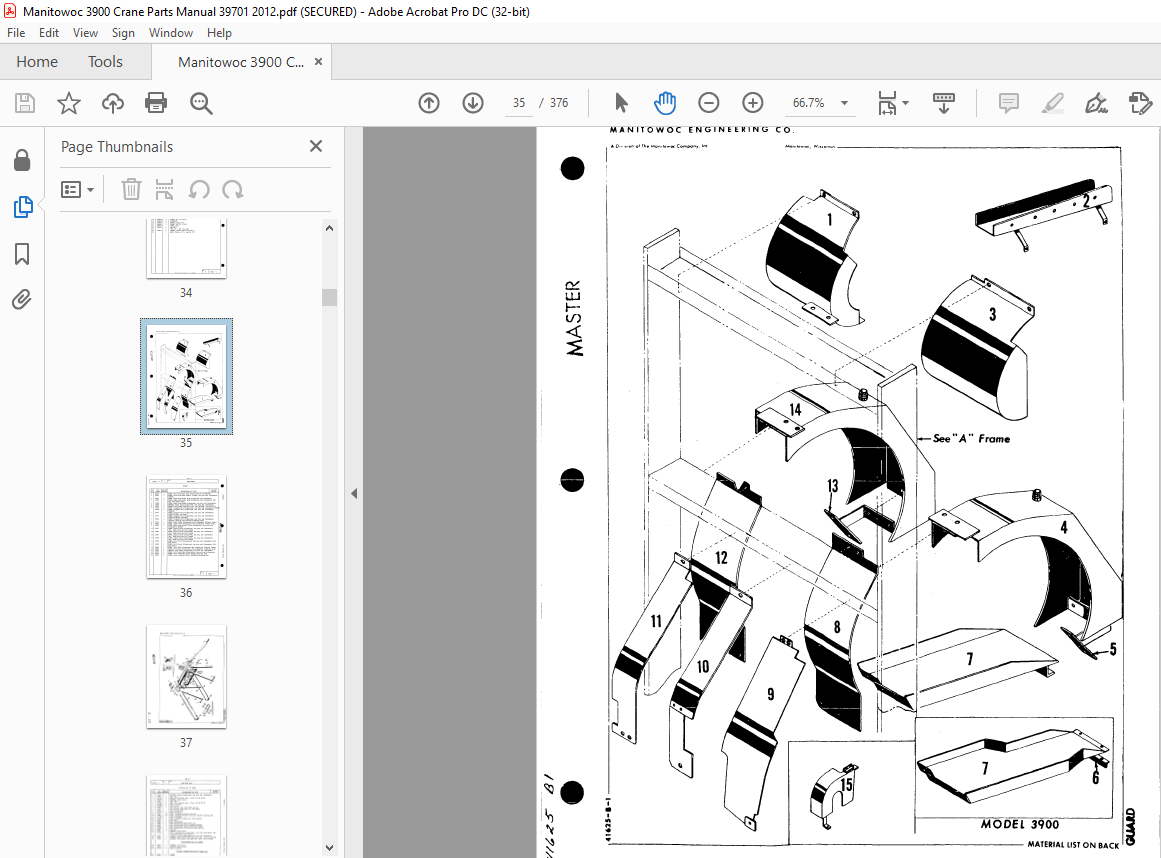This screenshot has height=858, width=1161.
Task: Open the Edit menu
Action: click(x=49, y=33)
